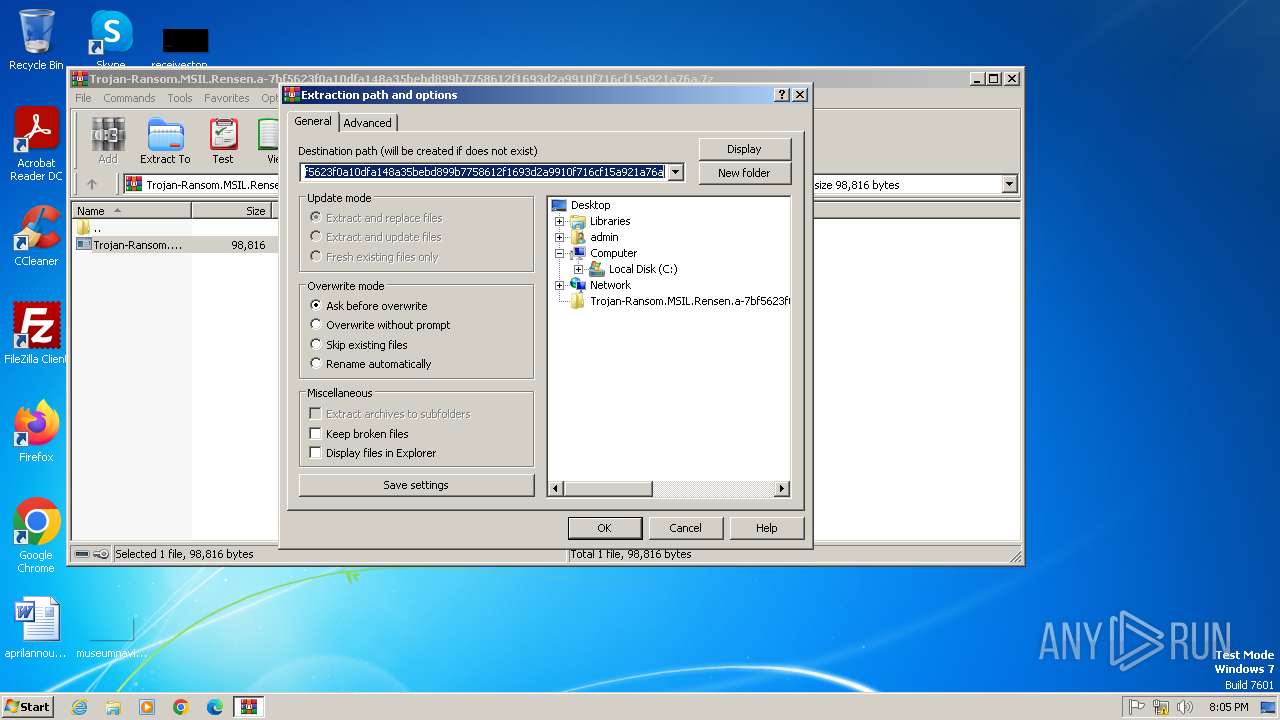1280x720 pixels.
Task: Select Skip existing files option
Action: click(x=359, y=345)
